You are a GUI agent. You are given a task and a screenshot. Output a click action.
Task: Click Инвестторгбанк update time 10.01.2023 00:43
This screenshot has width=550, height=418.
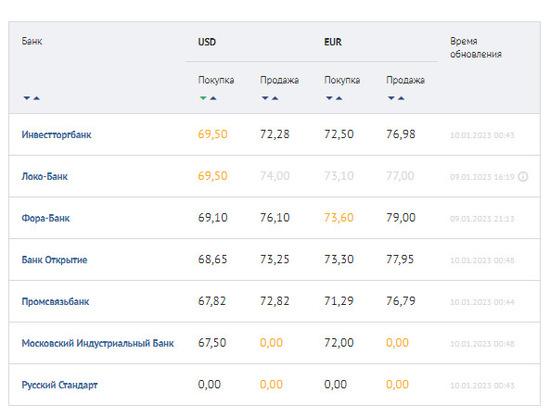[482, 135]
